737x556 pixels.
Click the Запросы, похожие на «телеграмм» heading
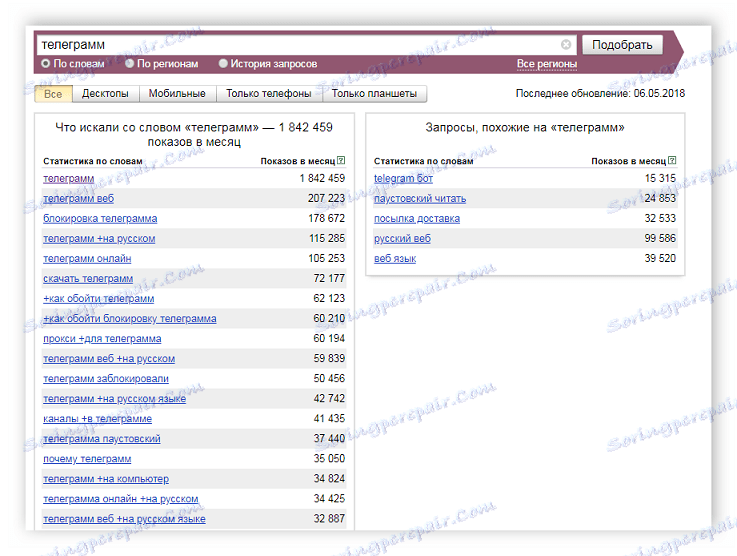525,127
